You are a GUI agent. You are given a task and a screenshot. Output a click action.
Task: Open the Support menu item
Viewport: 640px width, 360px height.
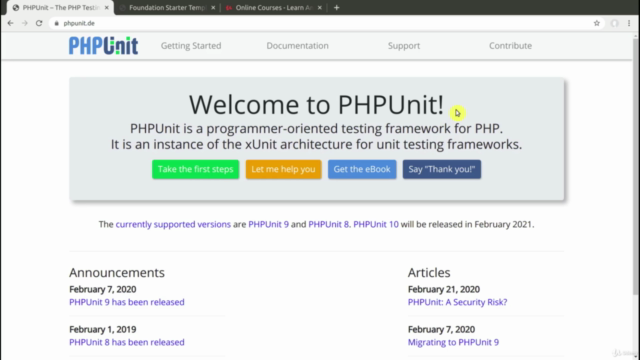(x=404, y=46)
